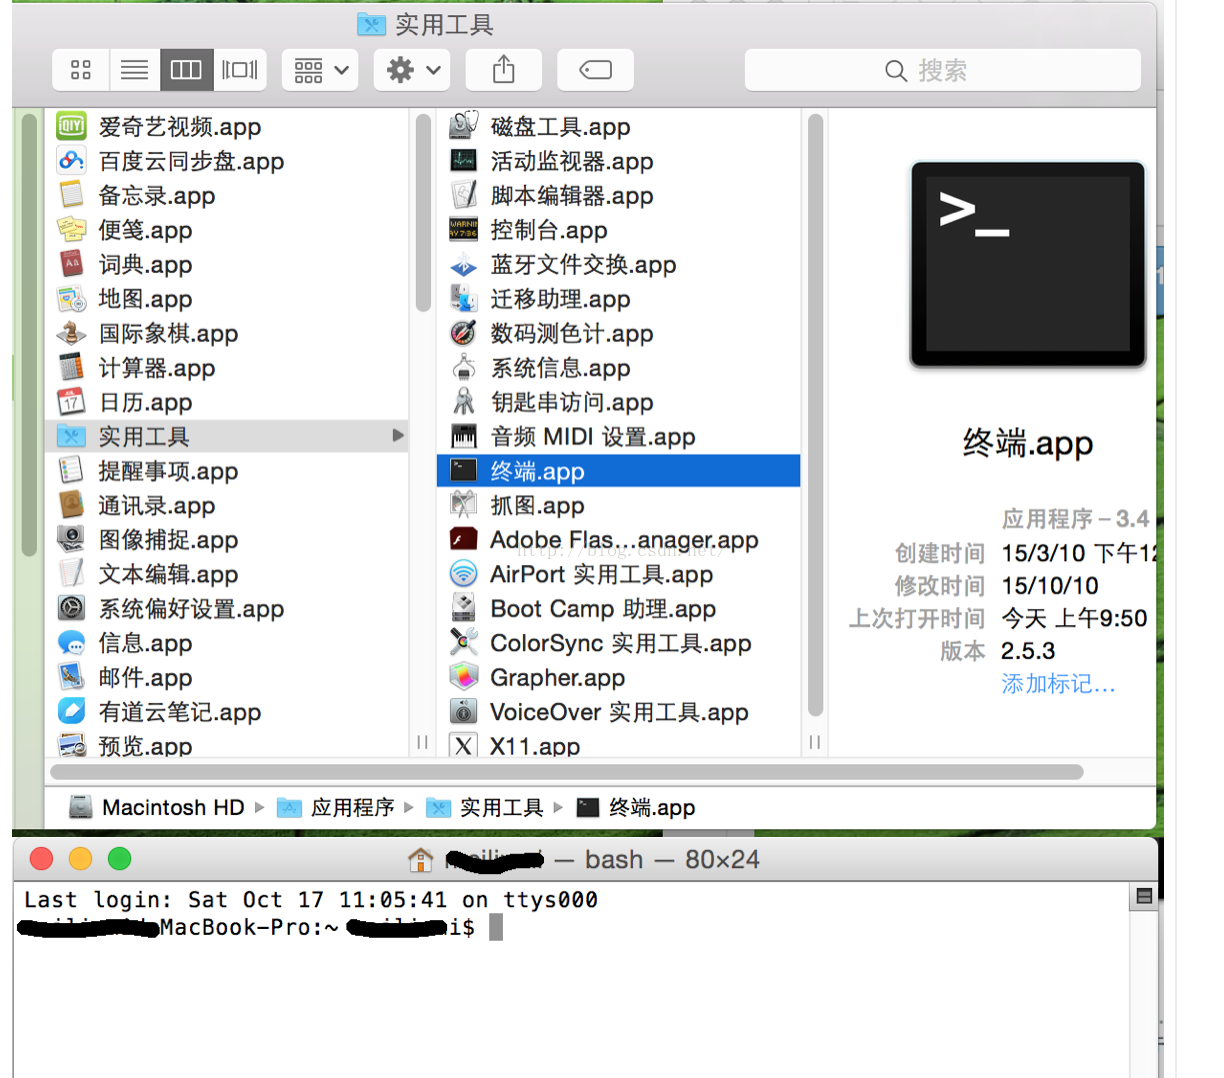Select Grapher.app row
This screenshot has height=1078, width=1224.
(x=618, y=677)
